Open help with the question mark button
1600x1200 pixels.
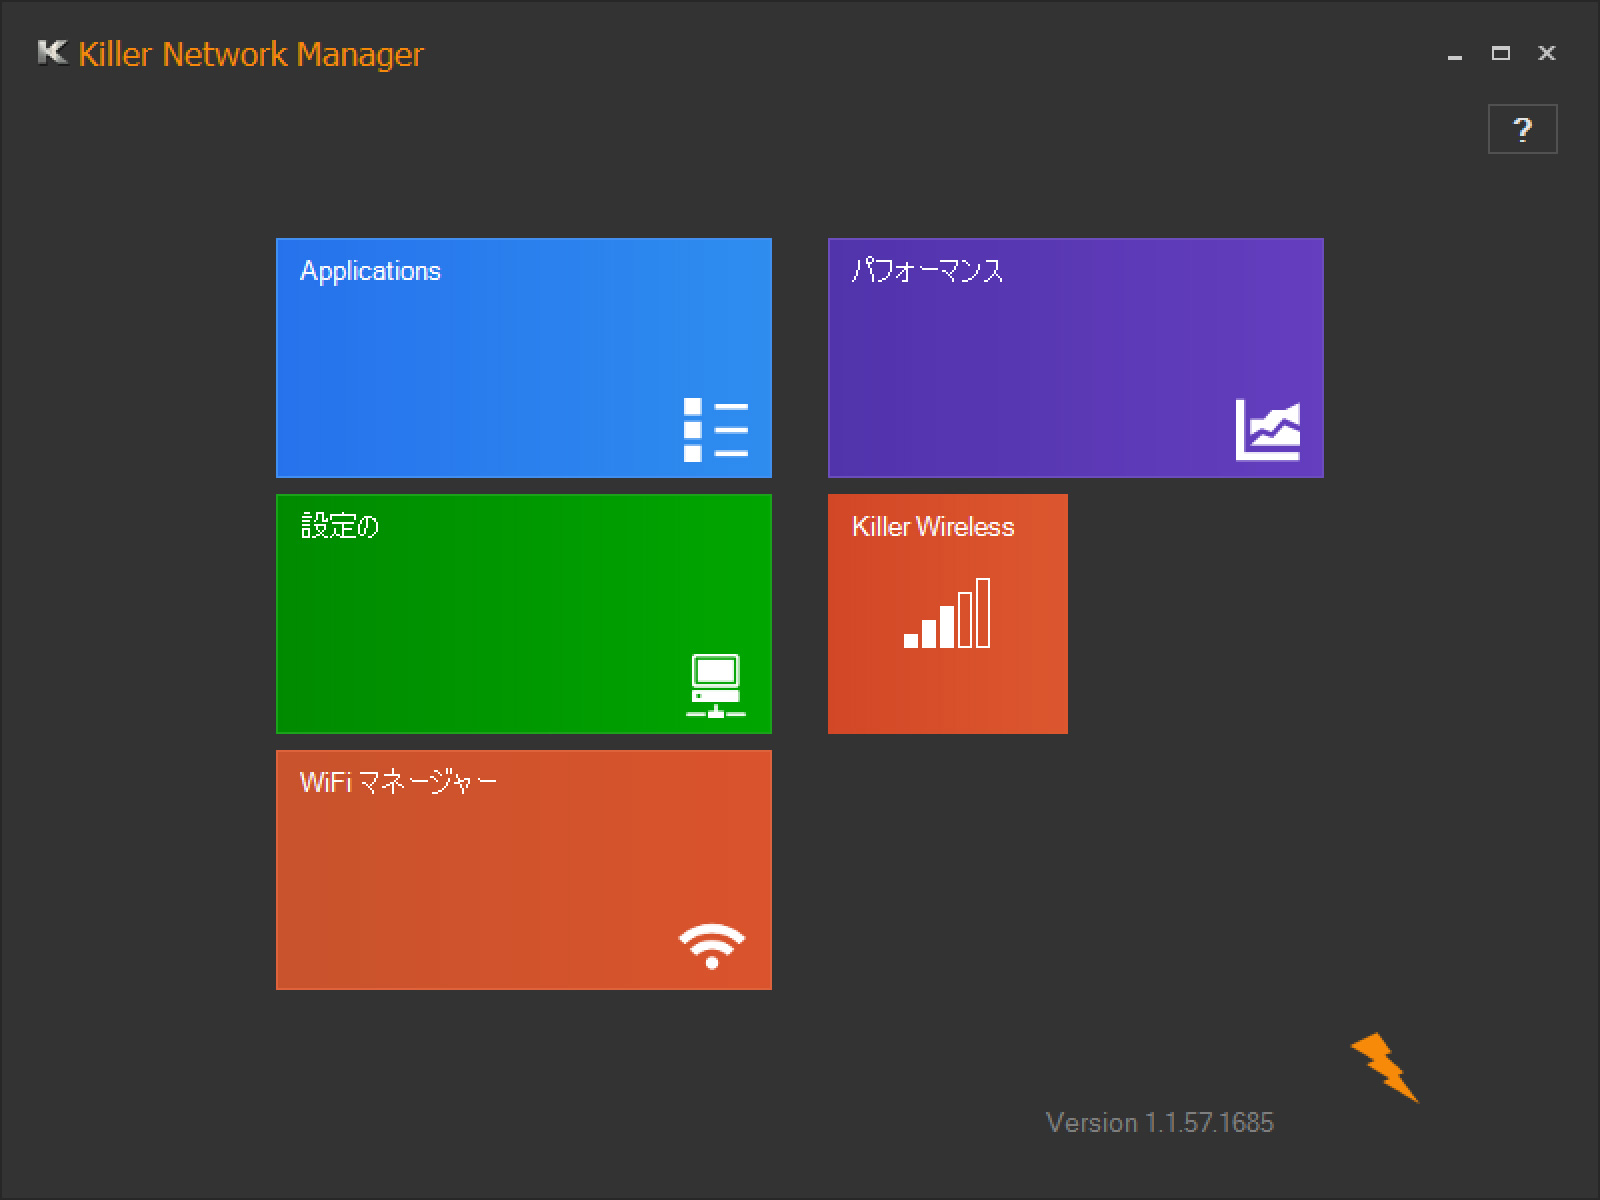tap(1523, 129)
